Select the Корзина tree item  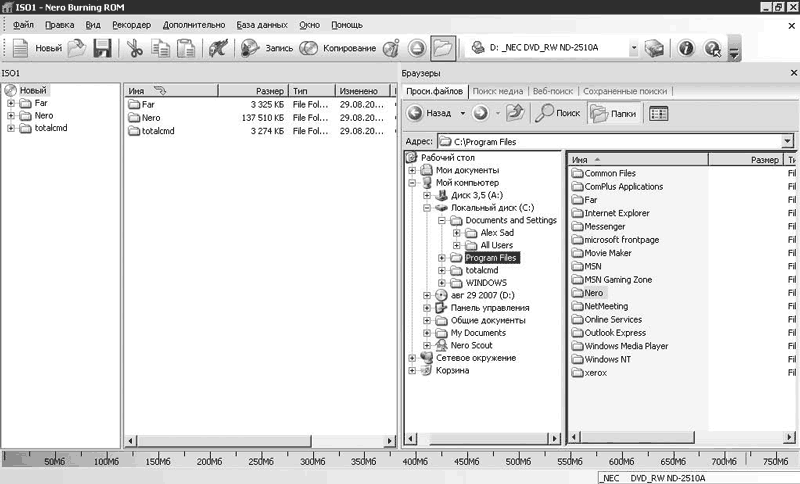coord(452,370)
